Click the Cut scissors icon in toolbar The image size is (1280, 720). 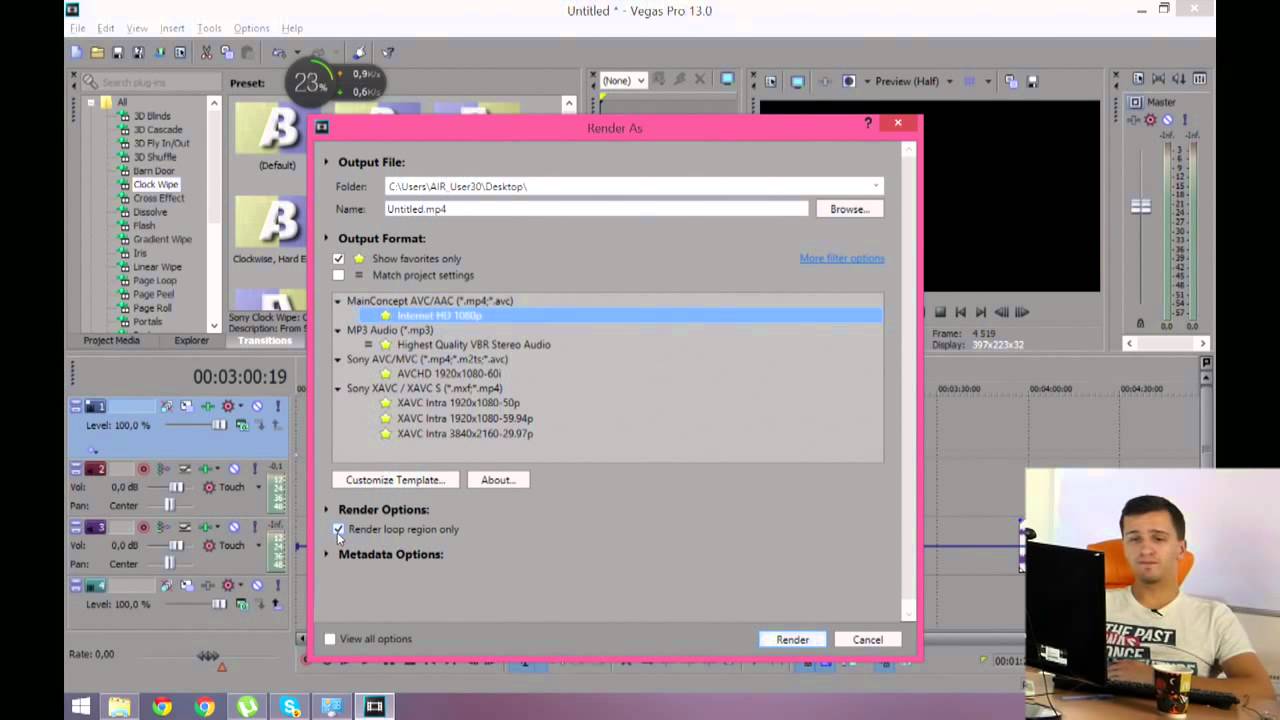(x=206, y=52)
